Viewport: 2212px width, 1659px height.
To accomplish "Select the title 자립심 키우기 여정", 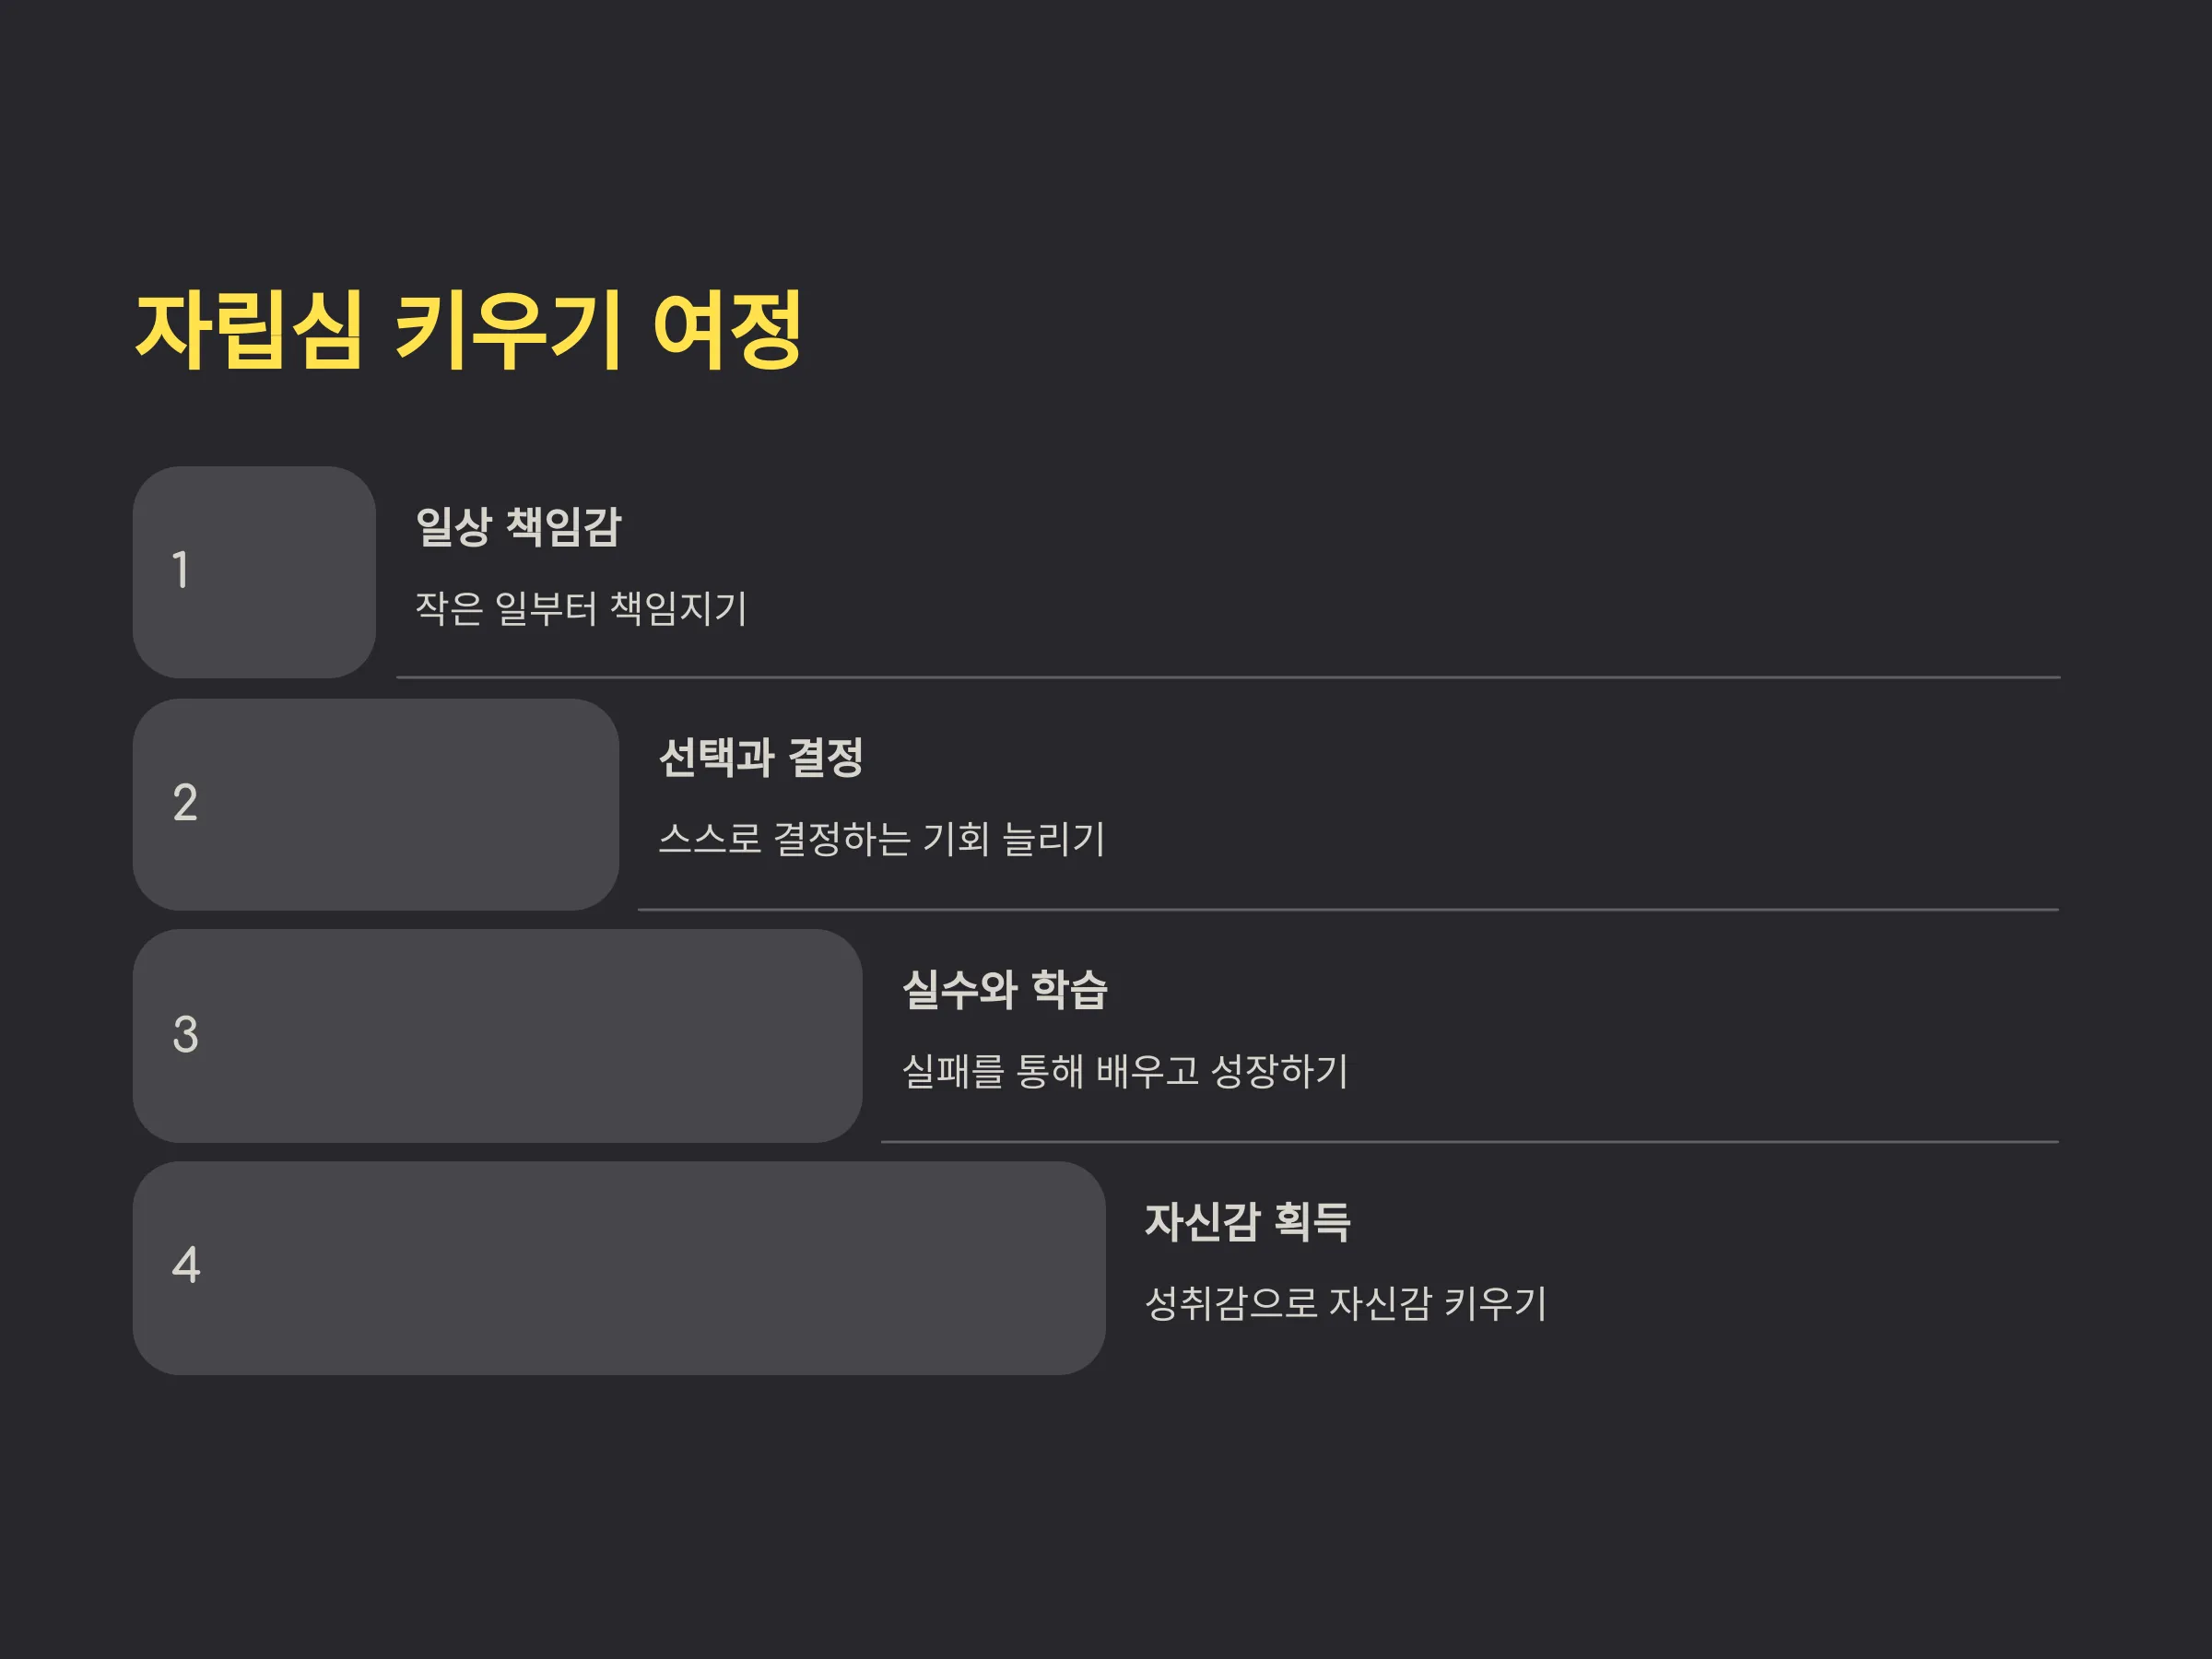I will click(x=468, y=330).
